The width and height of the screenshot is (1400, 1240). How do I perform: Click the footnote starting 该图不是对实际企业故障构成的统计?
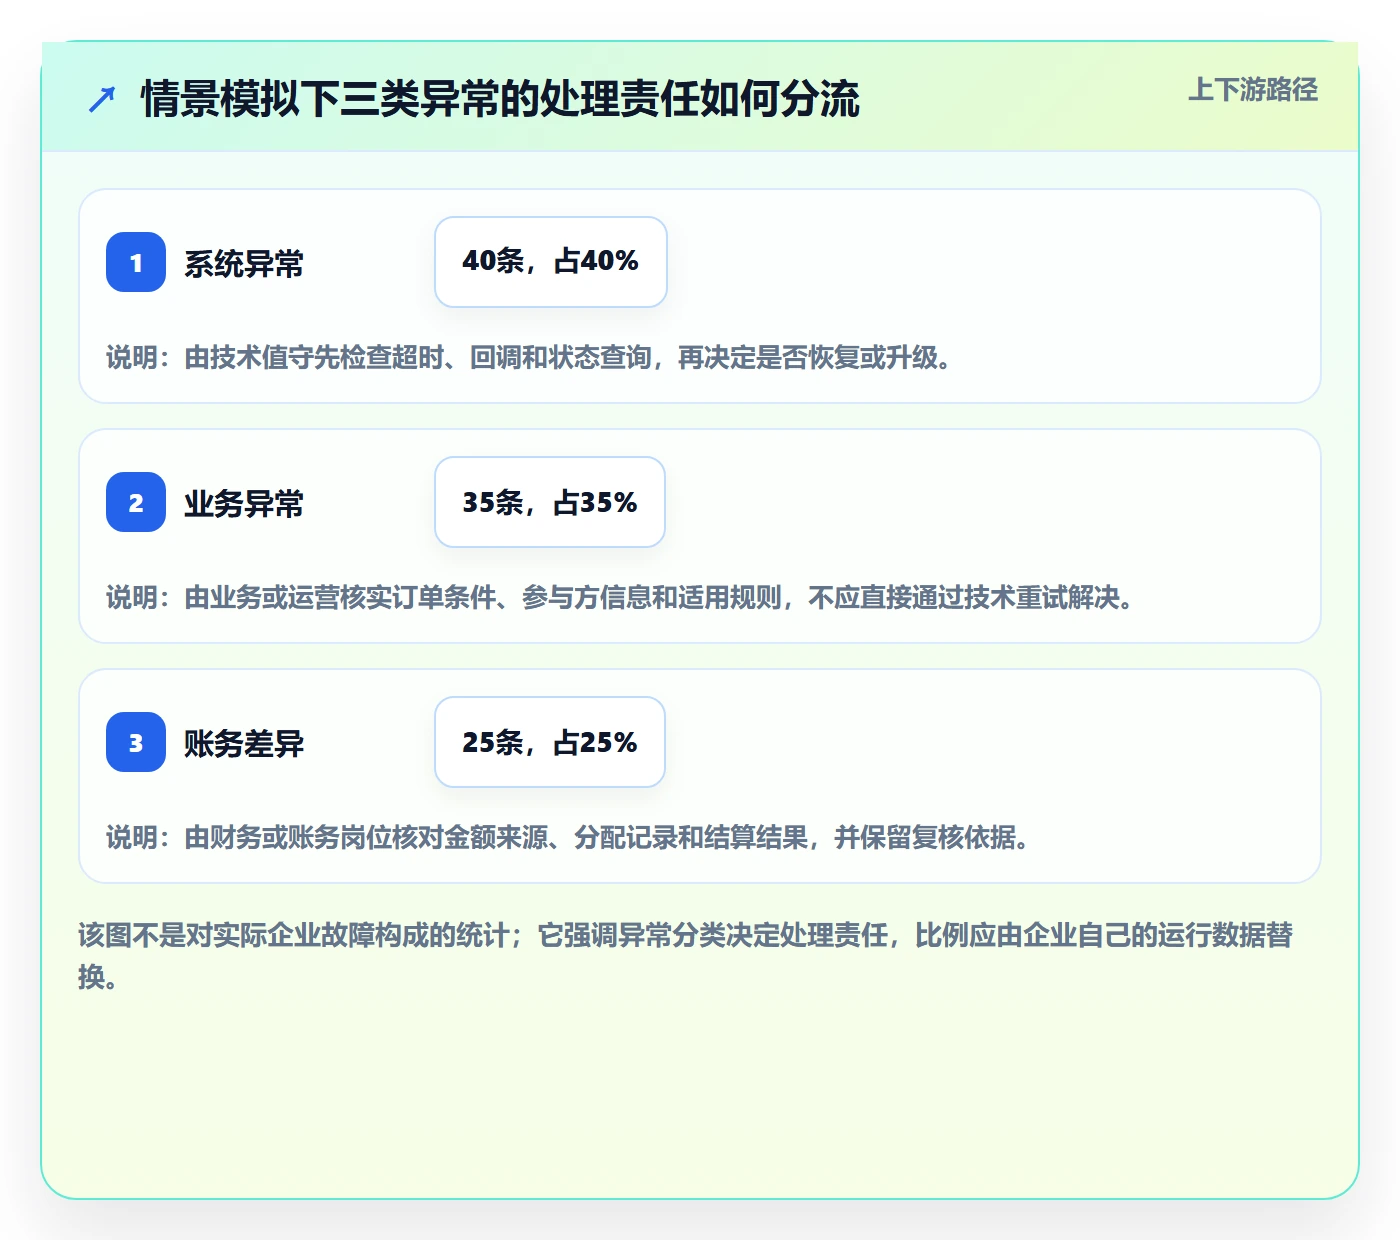coord(686,955)
